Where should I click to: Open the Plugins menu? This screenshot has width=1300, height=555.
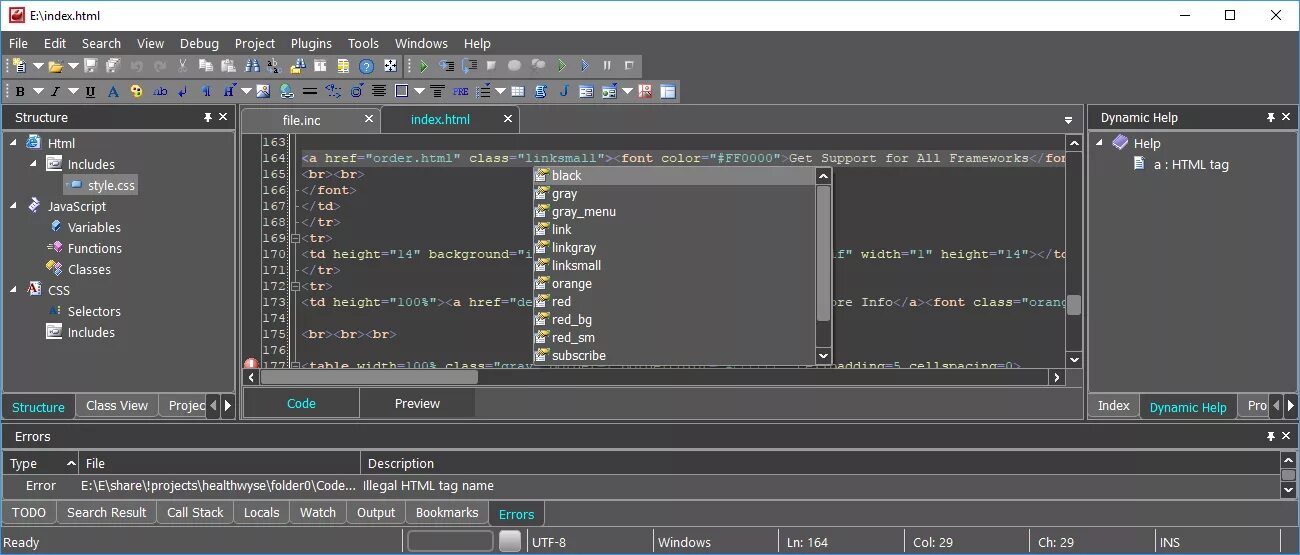(x=311, y=43)
